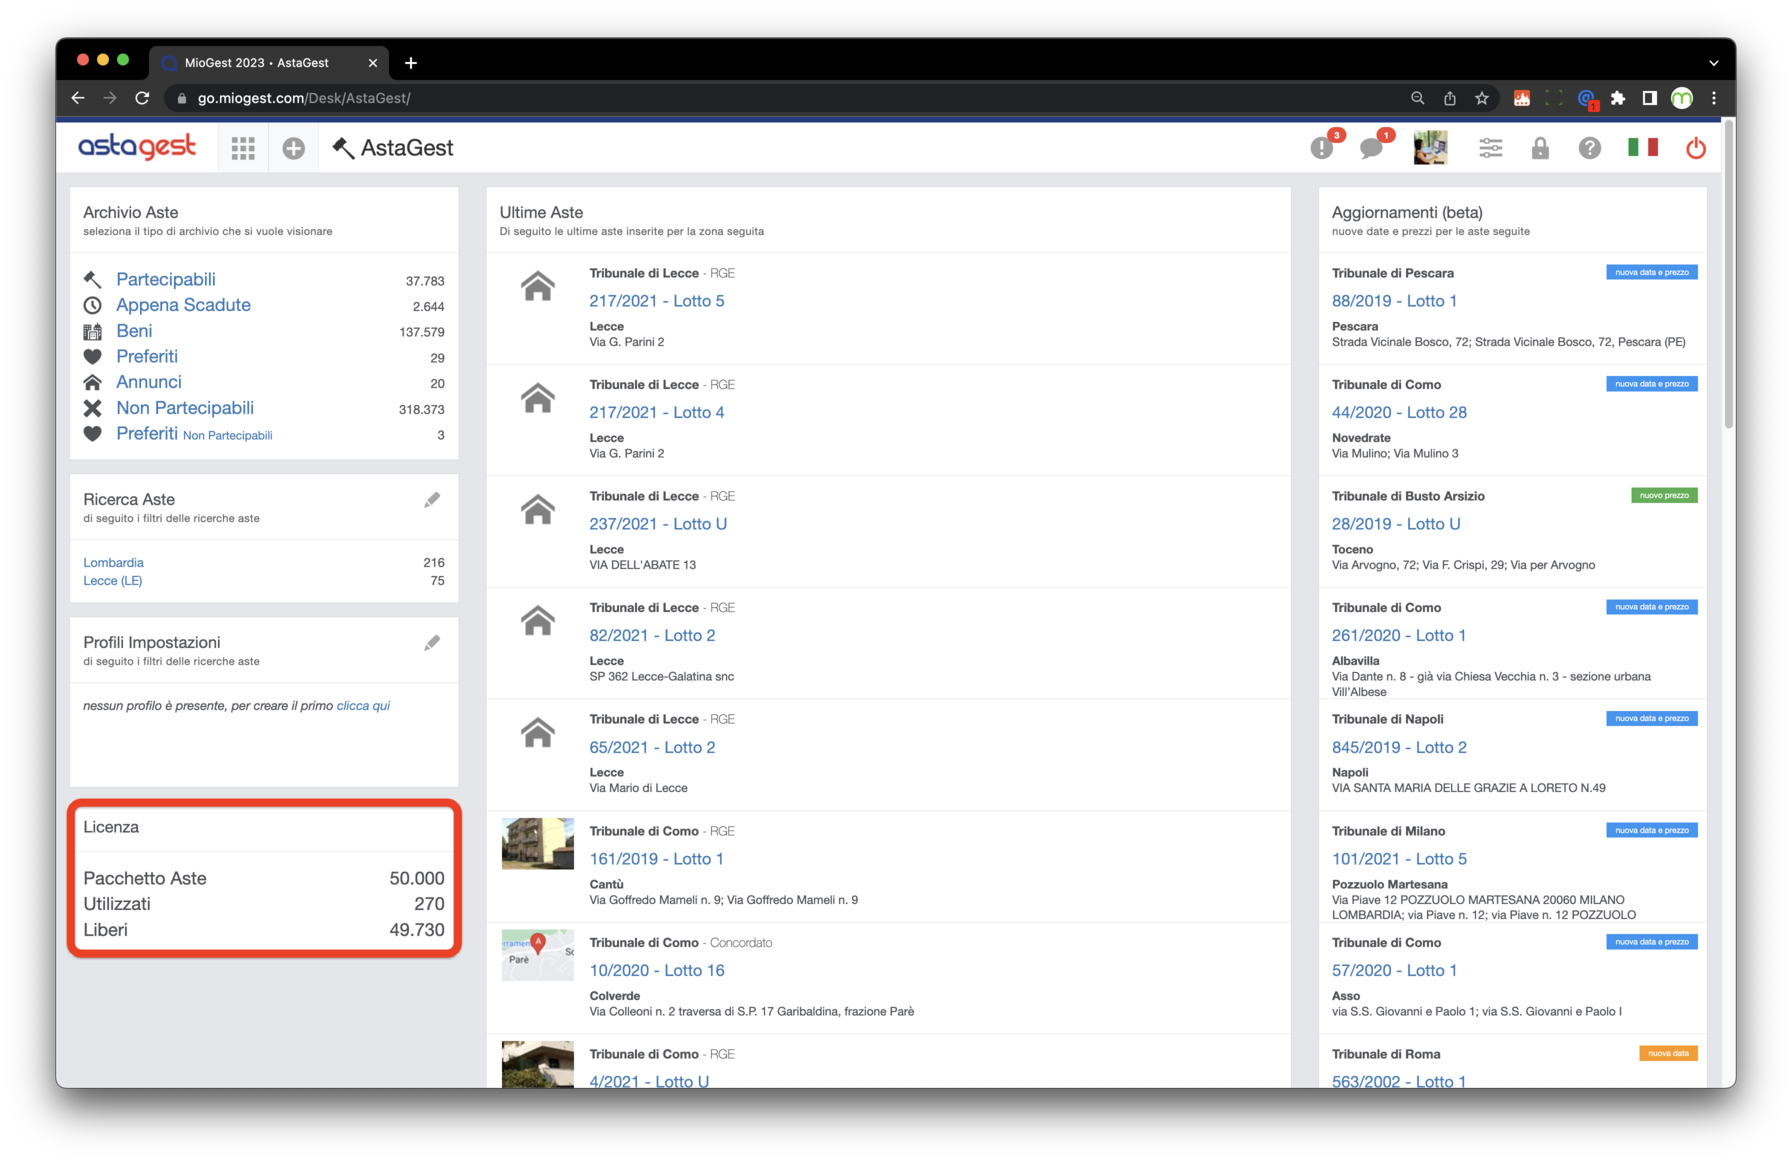1792x1162 pixels.
Task: Open update 845/2019 - Lotto 2
Action: click(x=1399, y=747)
